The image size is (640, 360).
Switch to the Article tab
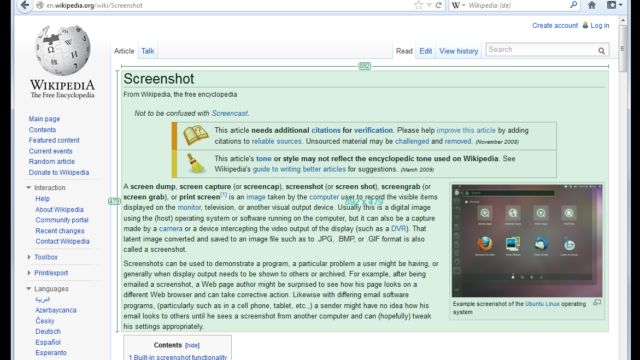[124, 51]
